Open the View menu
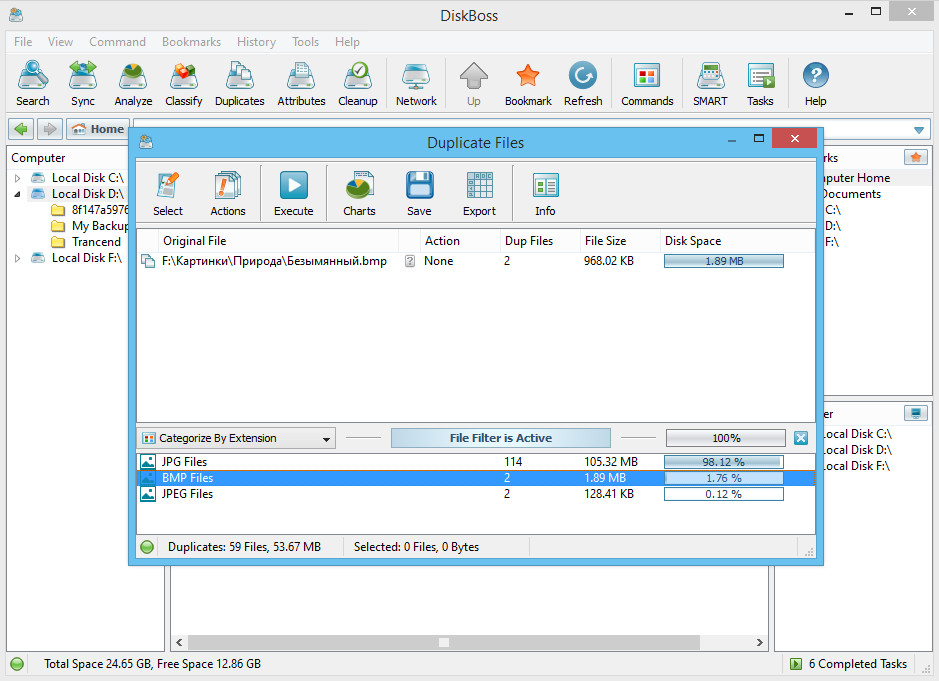The image size is (939, 681). [60, 42]
